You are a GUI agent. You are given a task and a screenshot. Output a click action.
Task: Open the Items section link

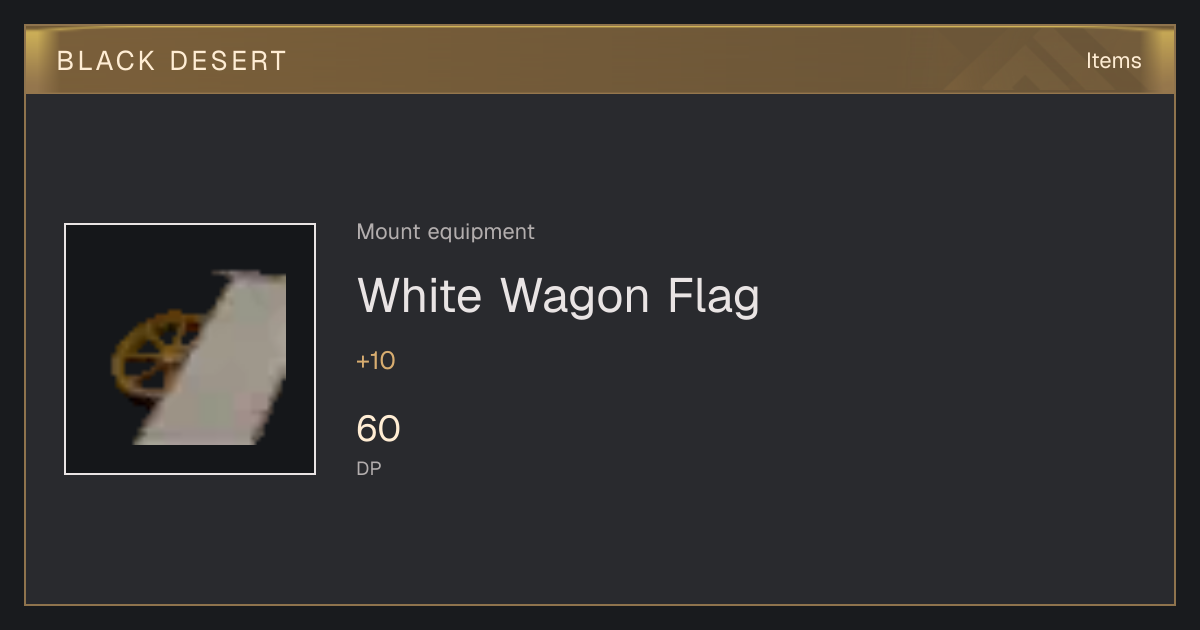pyautogui.click(x=1113, y=60)
